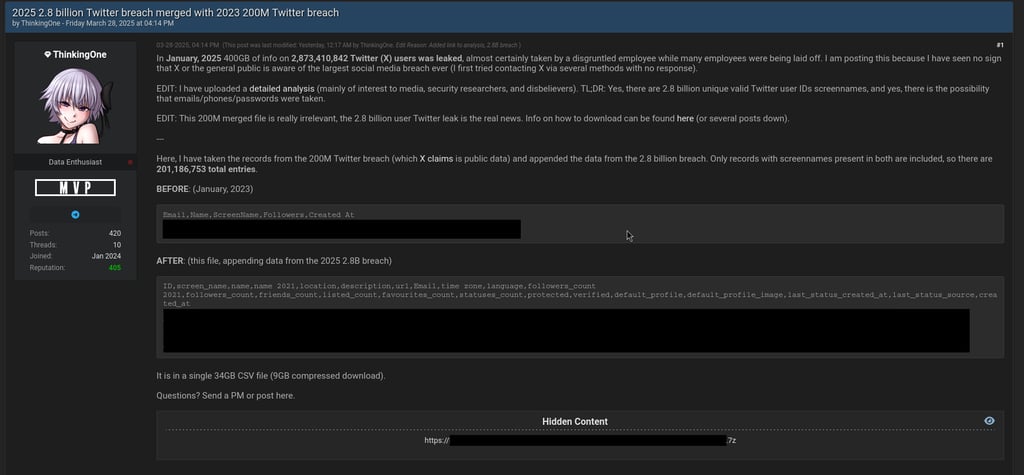
Task: Click the AFTER code block column list
Action: point(579,295)
